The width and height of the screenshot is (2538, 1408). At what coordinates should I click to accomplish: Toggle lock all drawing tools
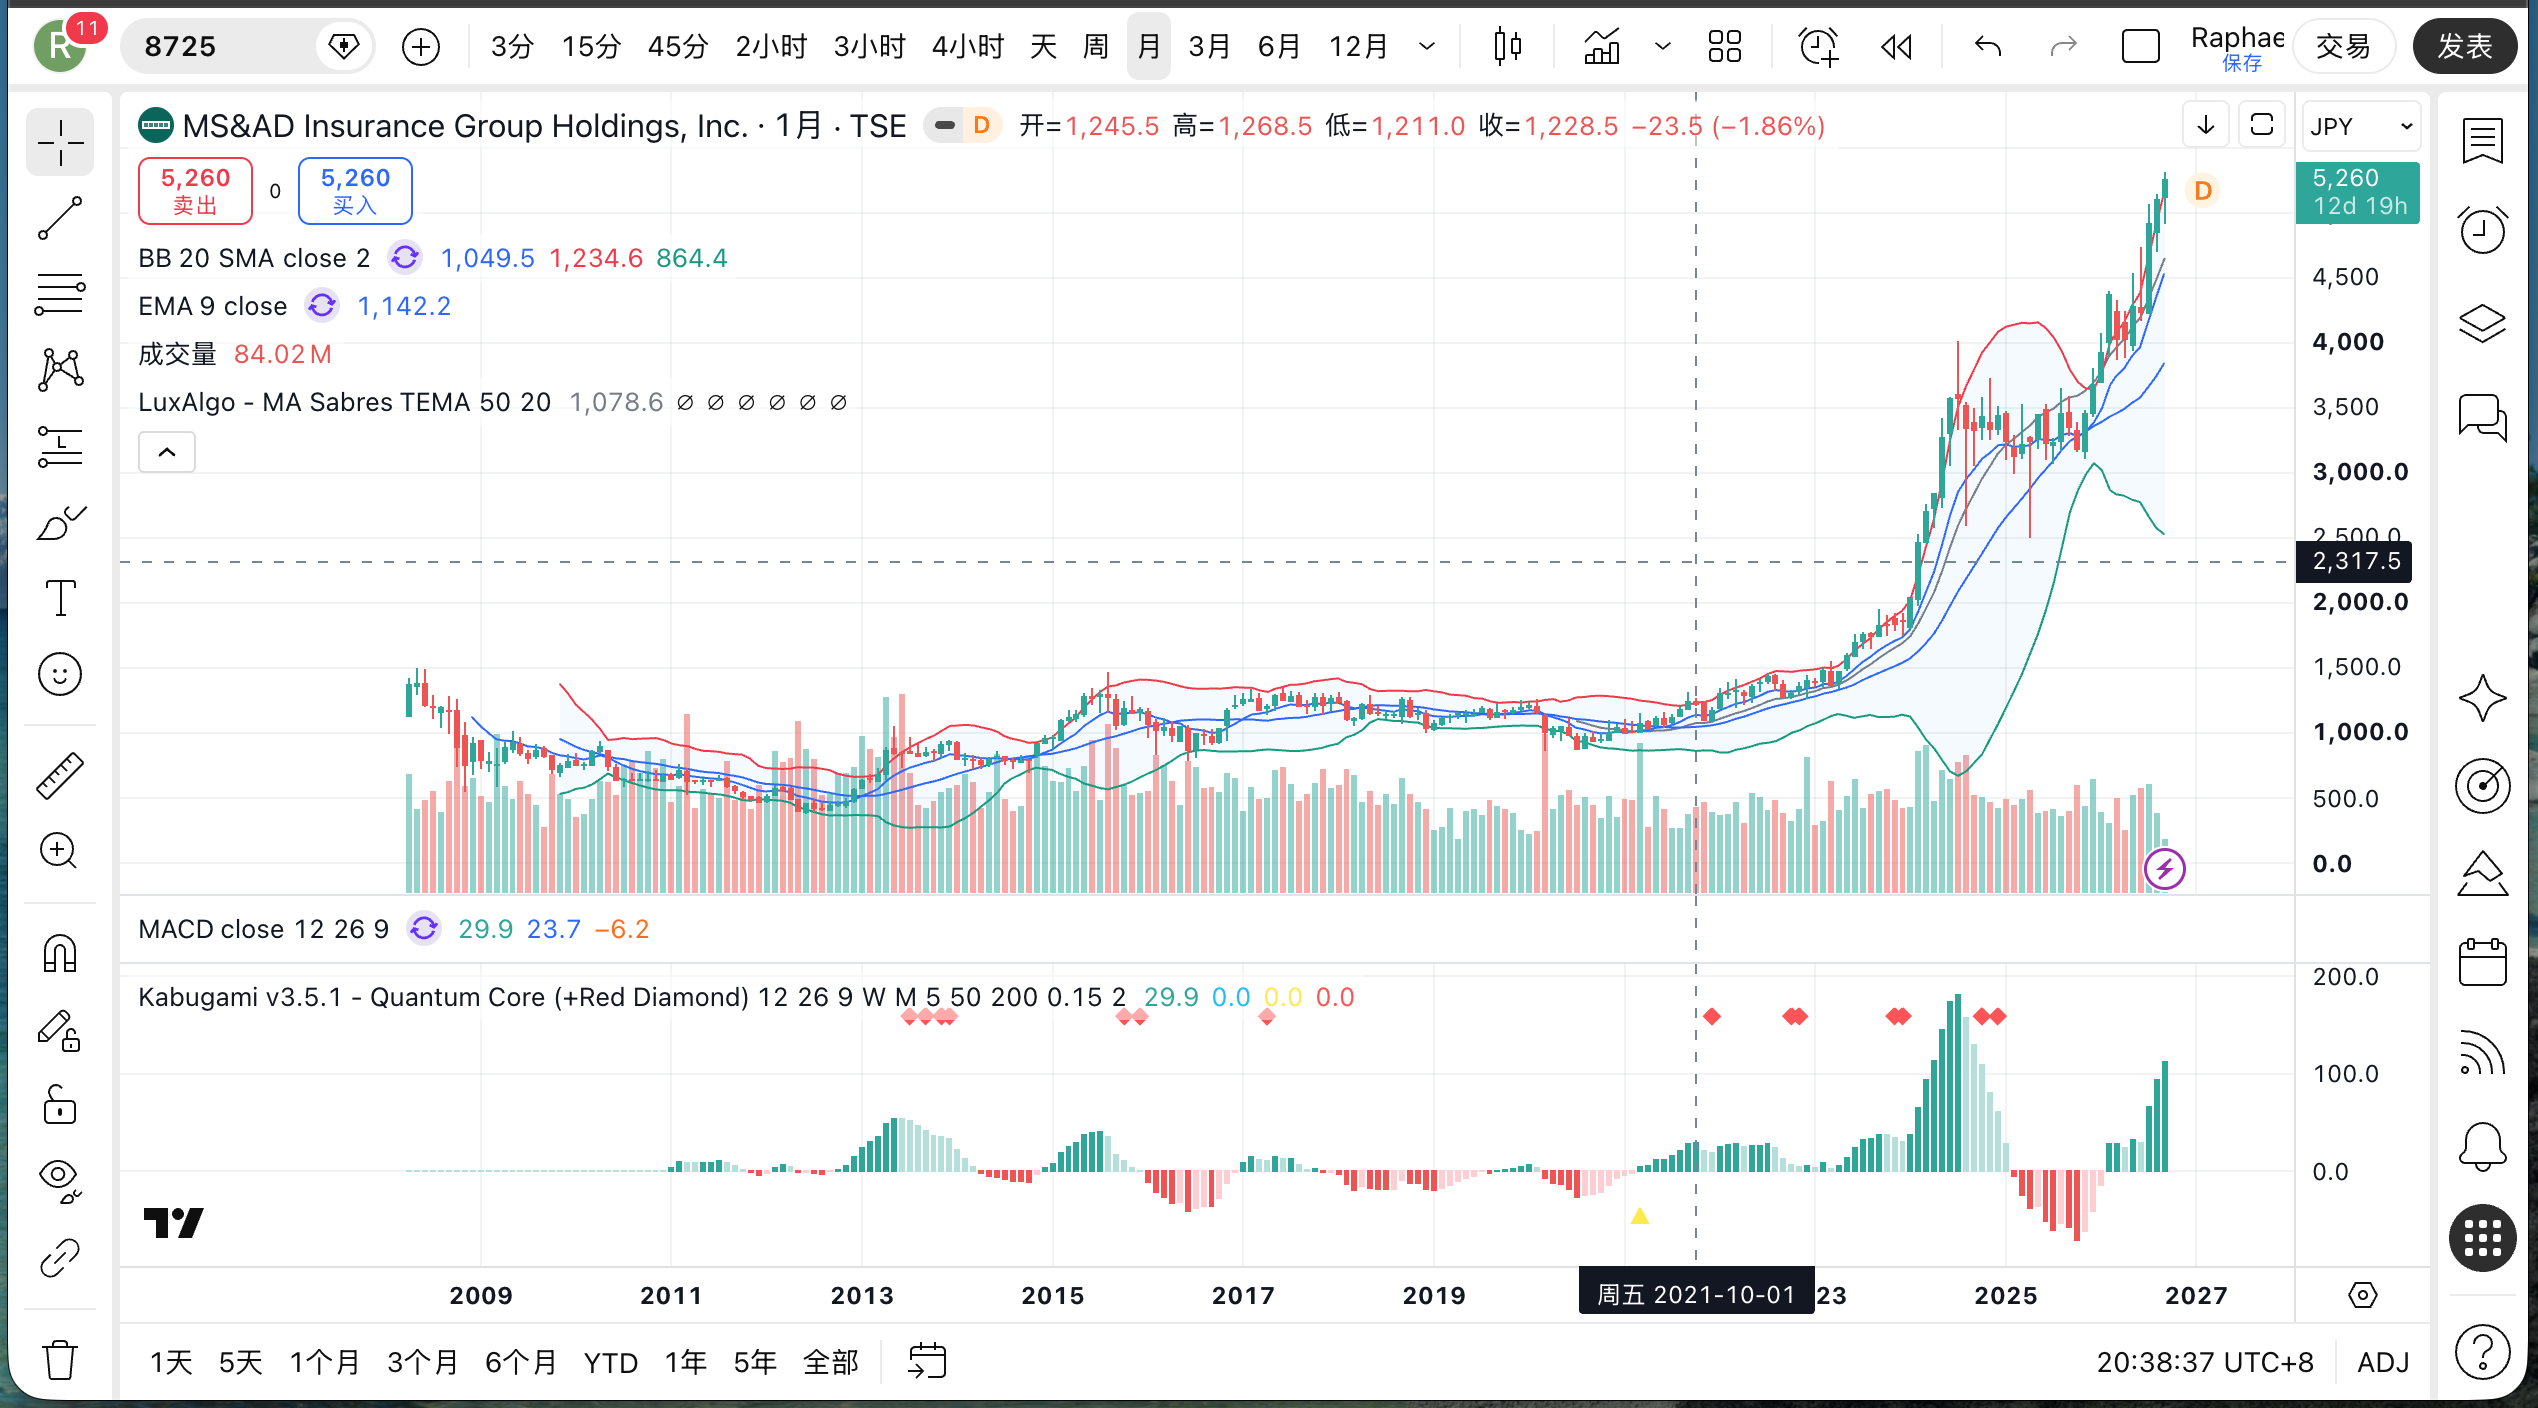pos(60,1105)
